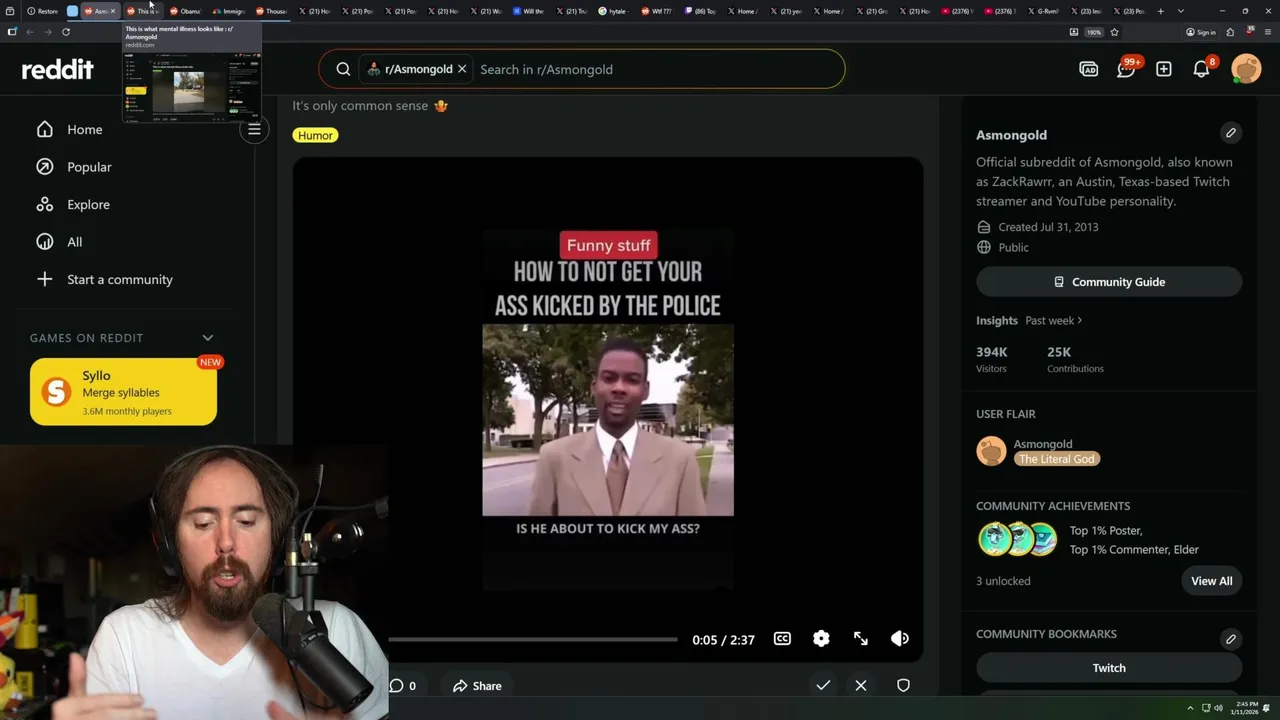Show hidden system tray icons
1280x720 pixels.
pyautogui.click(x=1190, y=708)
